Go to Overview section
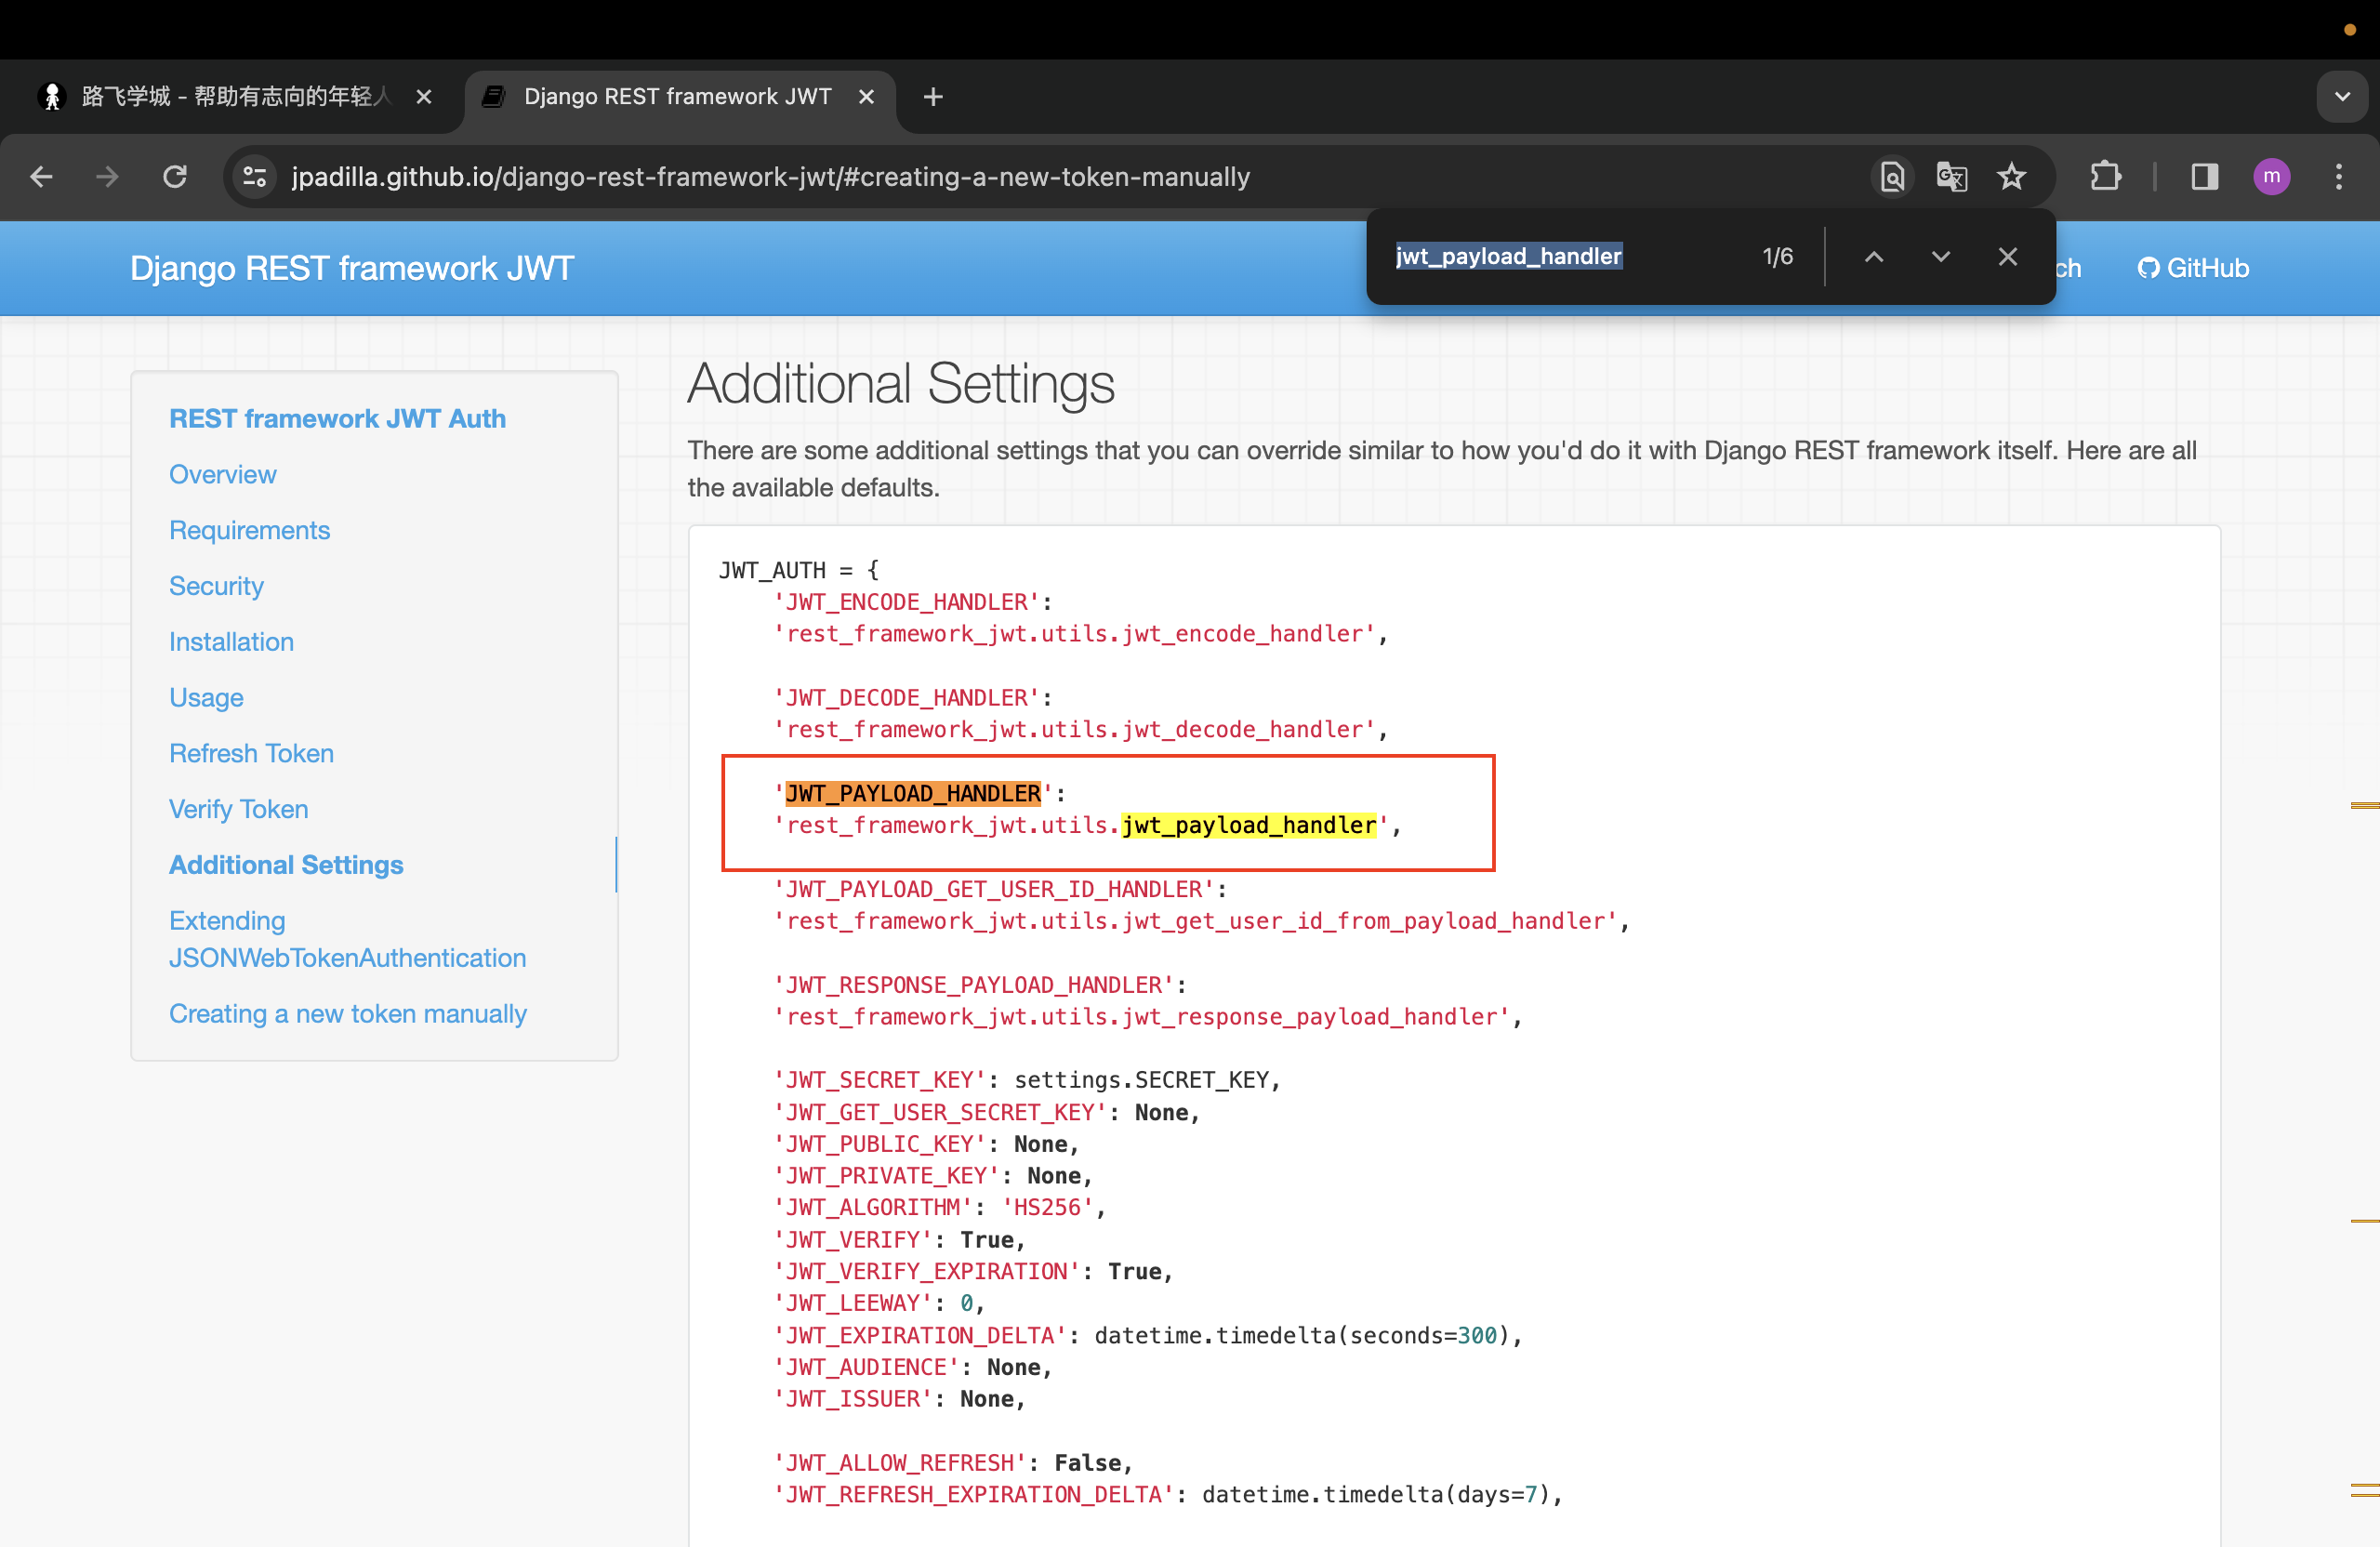 coord(222,475)
